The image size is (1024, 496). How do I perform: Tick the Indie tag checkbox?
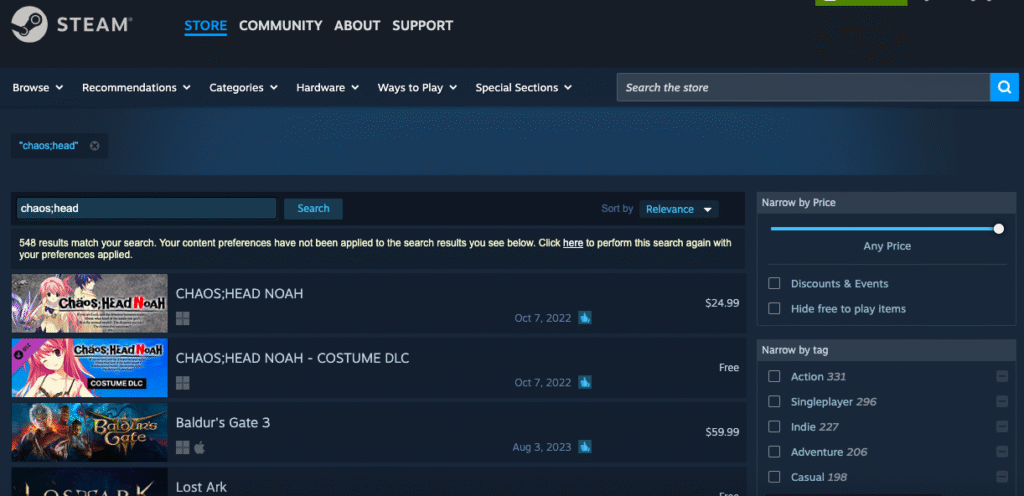[774, 427]
